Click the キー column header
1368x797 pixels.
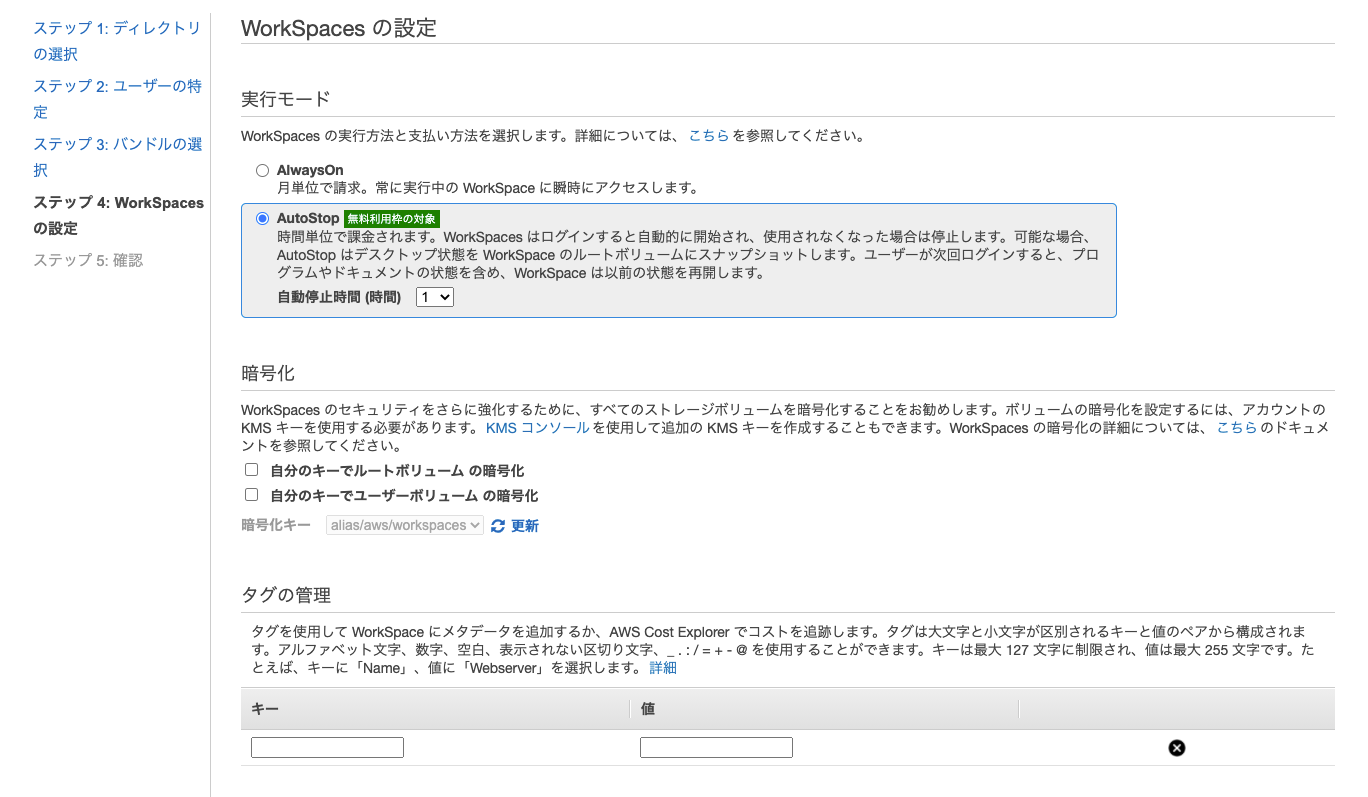435,708
